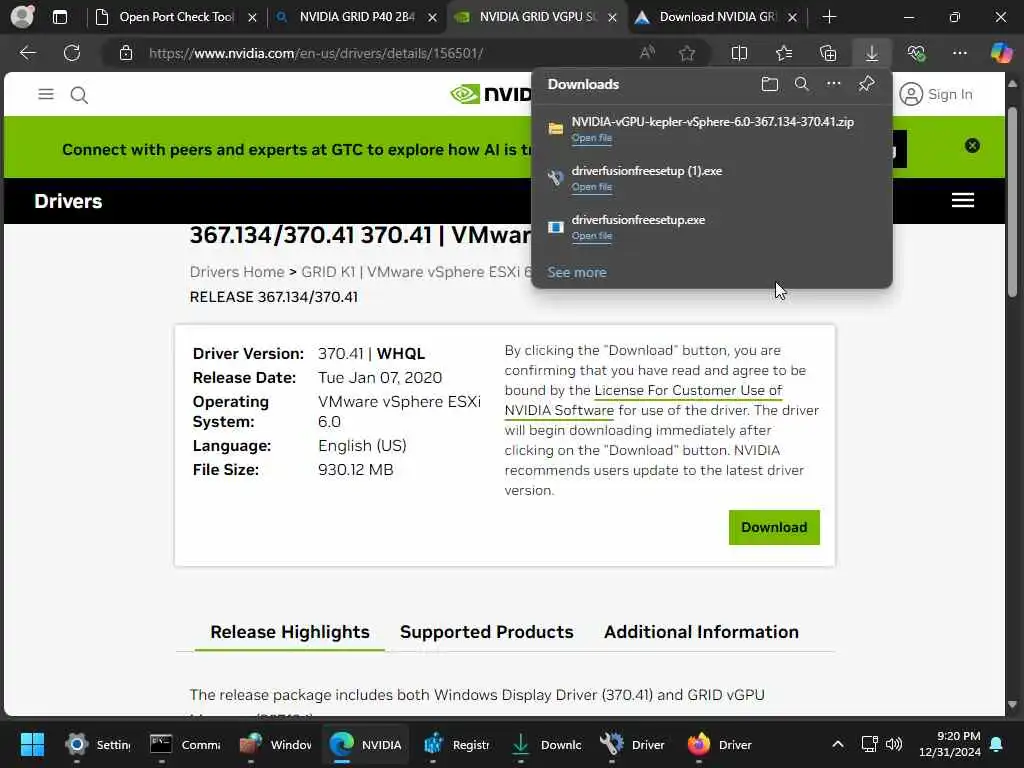This screenshot has height=768, width=1024.
Task: Click the scrollbar down arrow
Action: click(x=1013, y=705)
